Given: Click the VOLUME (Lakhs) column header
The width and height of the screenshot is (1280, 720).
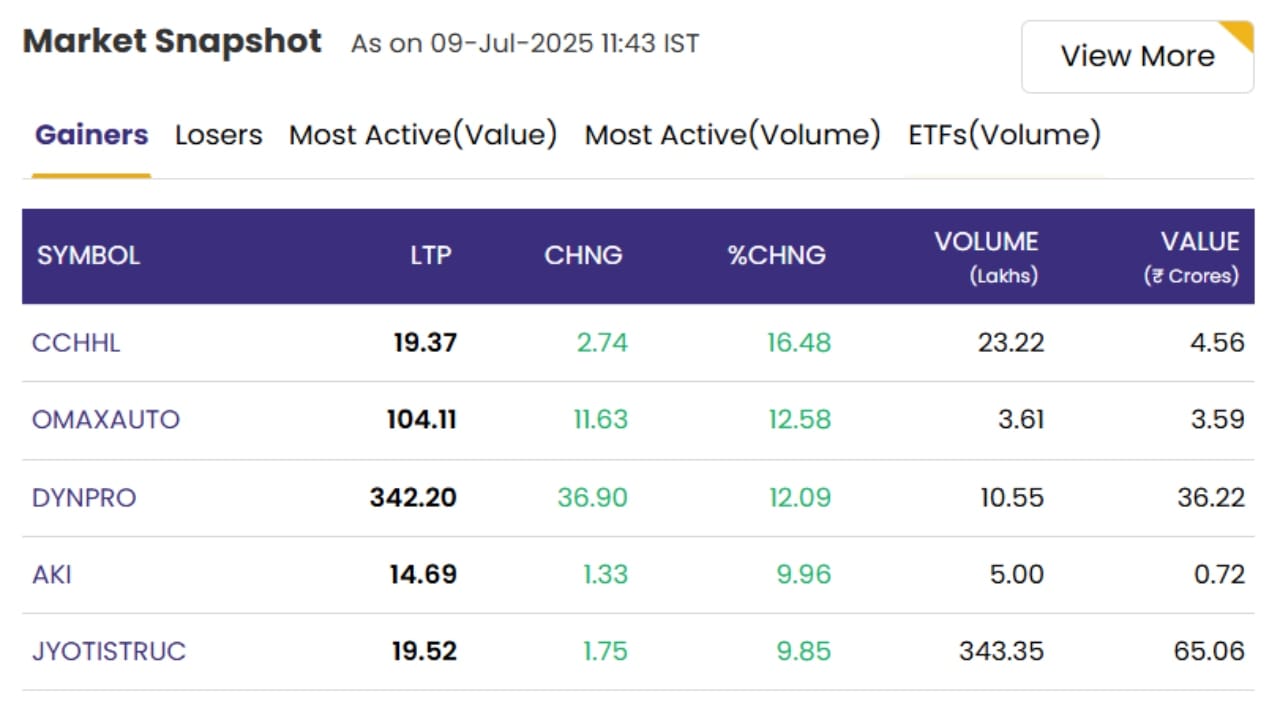Looking at the screenshot, I should [987, 257].
